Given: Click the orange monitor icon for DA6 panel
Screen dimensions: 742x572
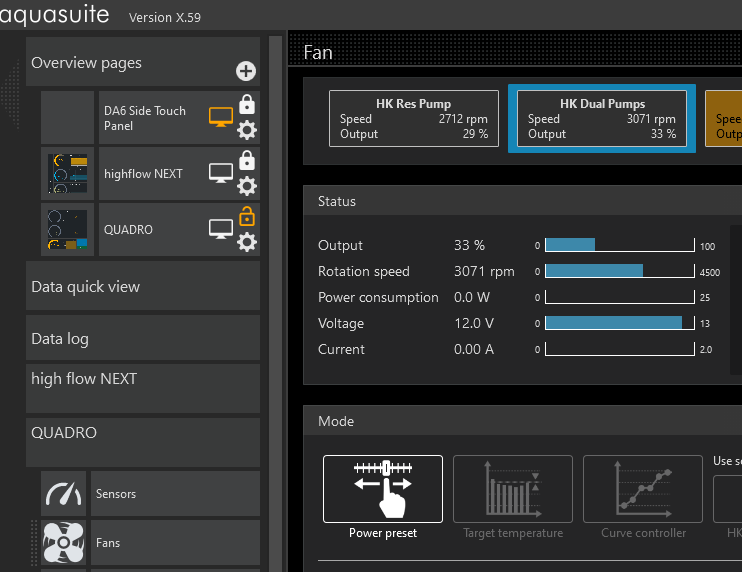Looking at the screenshot, I should point(220,118).
